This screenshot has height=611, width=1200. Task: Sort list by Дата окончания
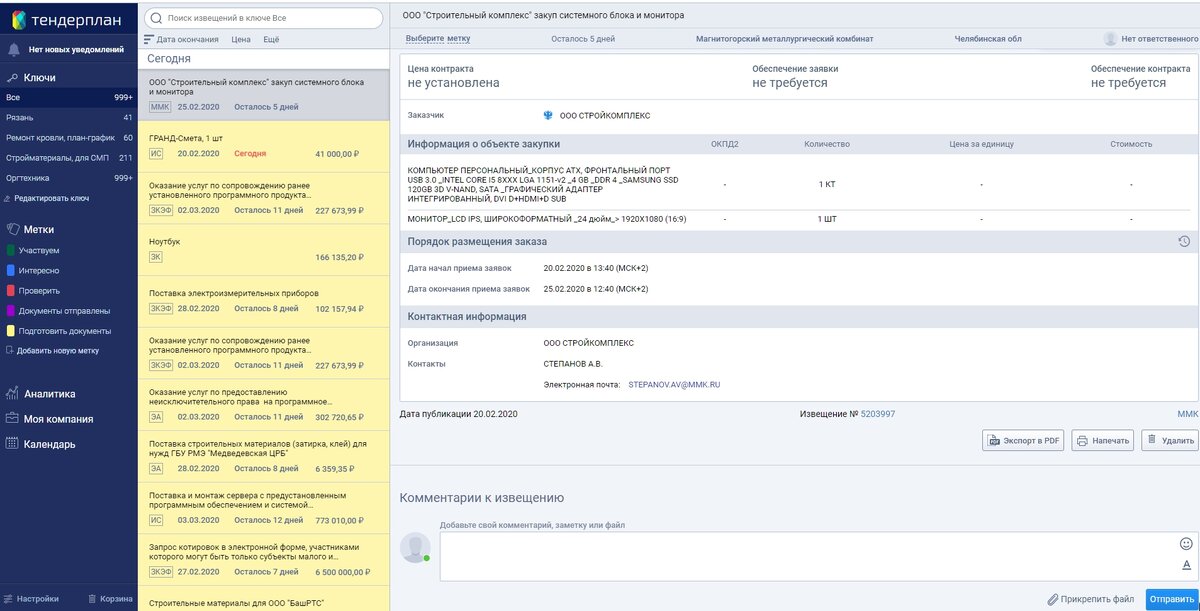click(x=188, y=40)
